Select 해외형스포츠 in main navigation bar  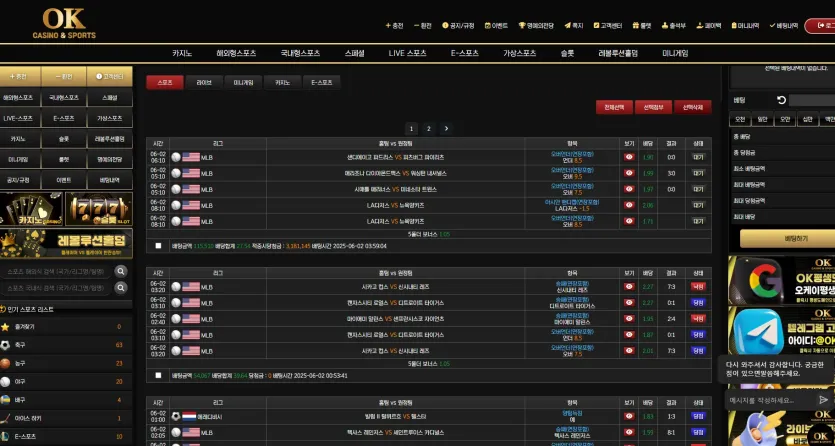pyautogui.click(x=236, y=53)
